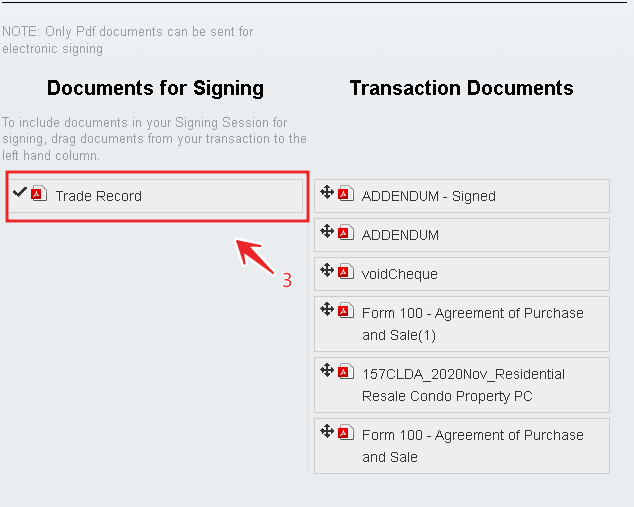Click the ADDENDUM - Signed document label
Screen dimensions: 634x507
[x=429, y=196]
